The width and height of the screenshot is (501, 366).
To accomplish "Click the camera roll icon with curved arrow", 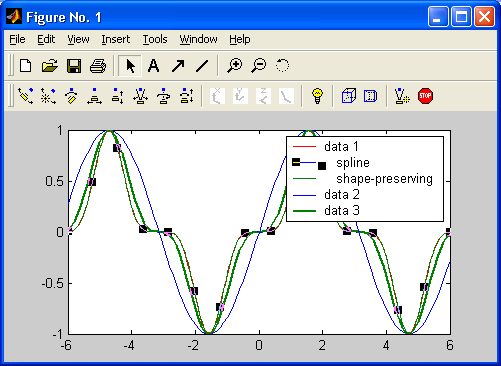I will pos(163,96).
